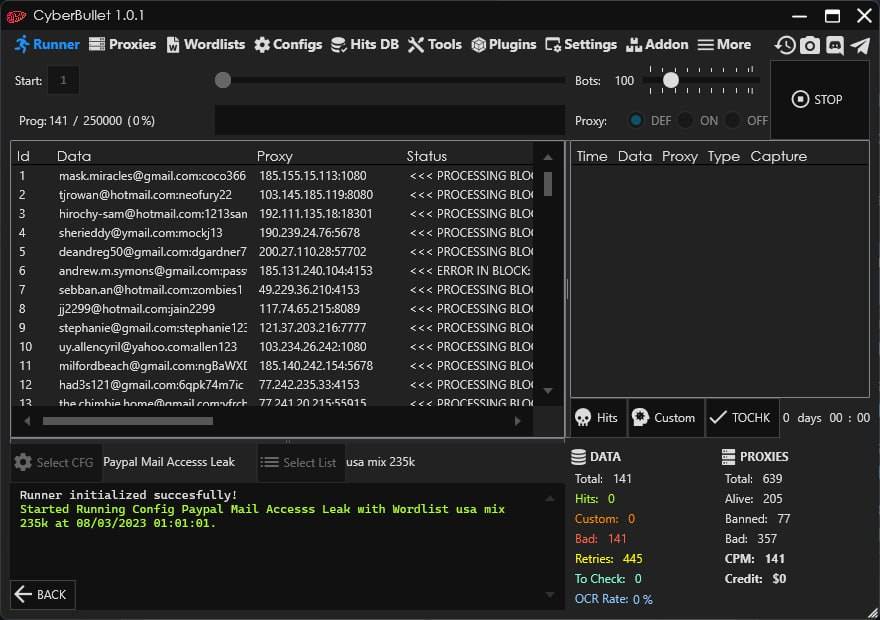This screenshot has width=880, height=620.
Task: Open the Proxies section icon
Action: (x=97, y=44)
